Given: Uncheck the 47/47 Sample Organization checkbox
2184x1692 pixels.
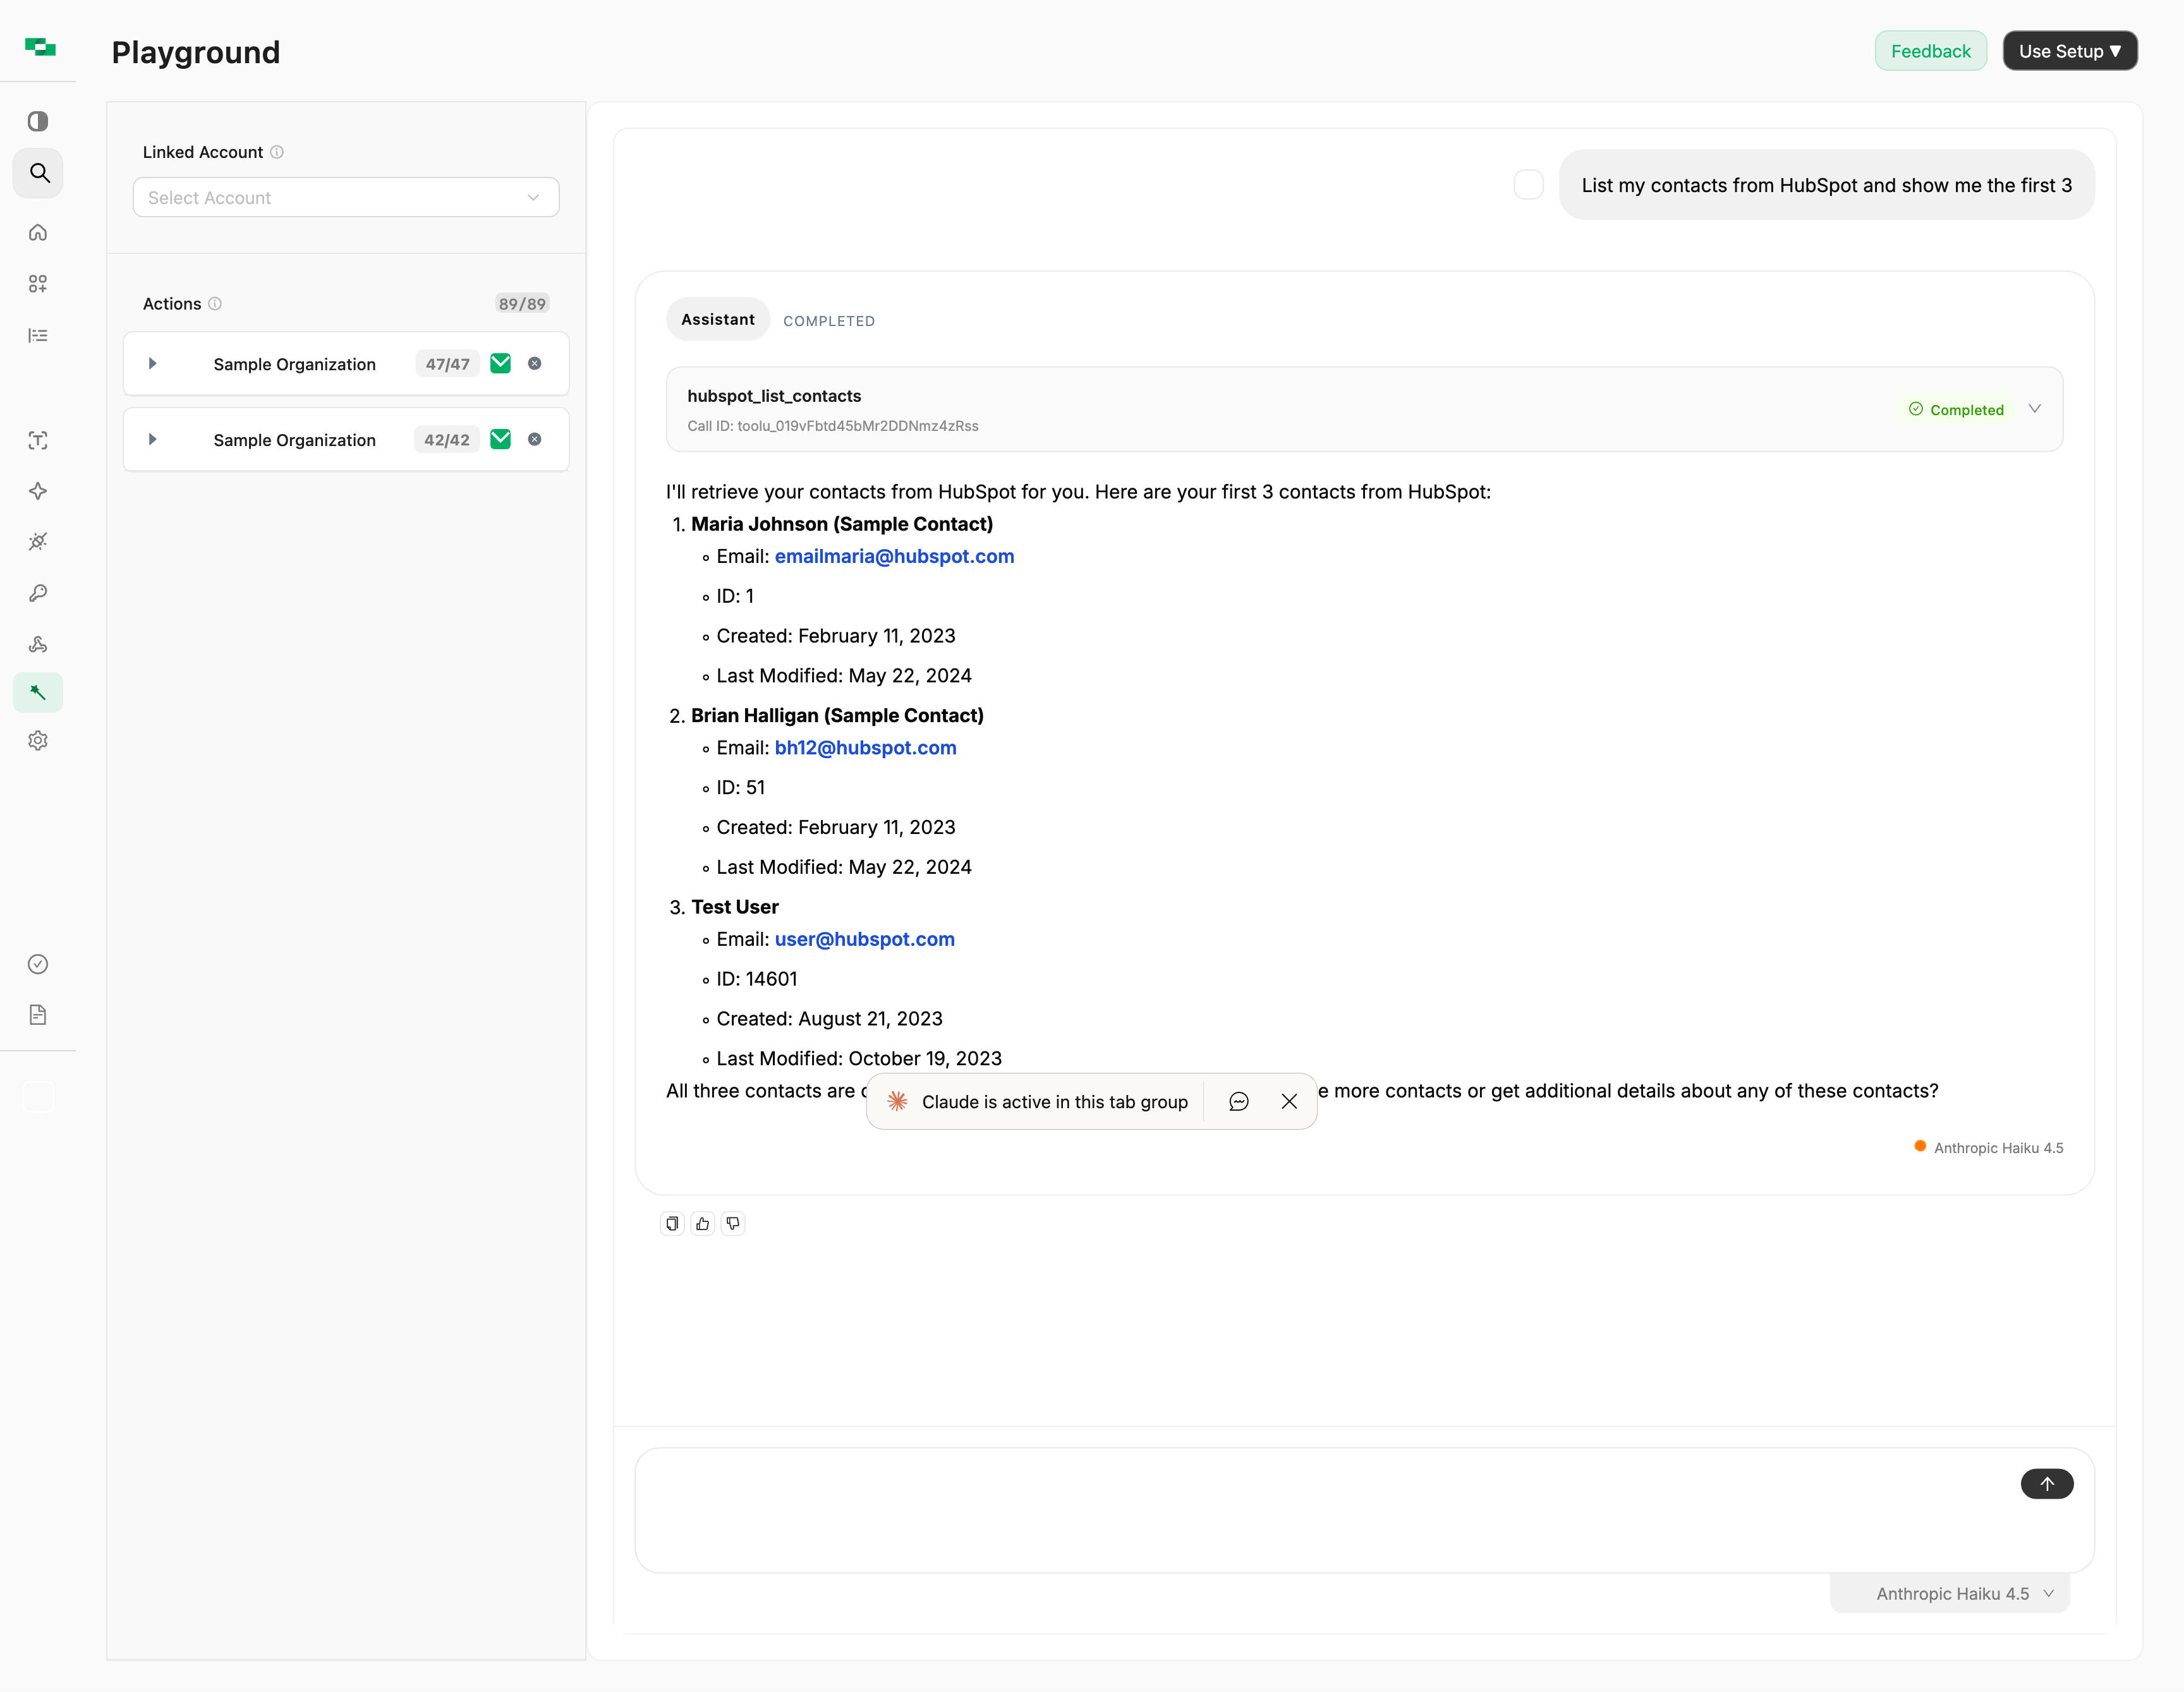Looking at the screenshot, I should [x=501, y=364].
